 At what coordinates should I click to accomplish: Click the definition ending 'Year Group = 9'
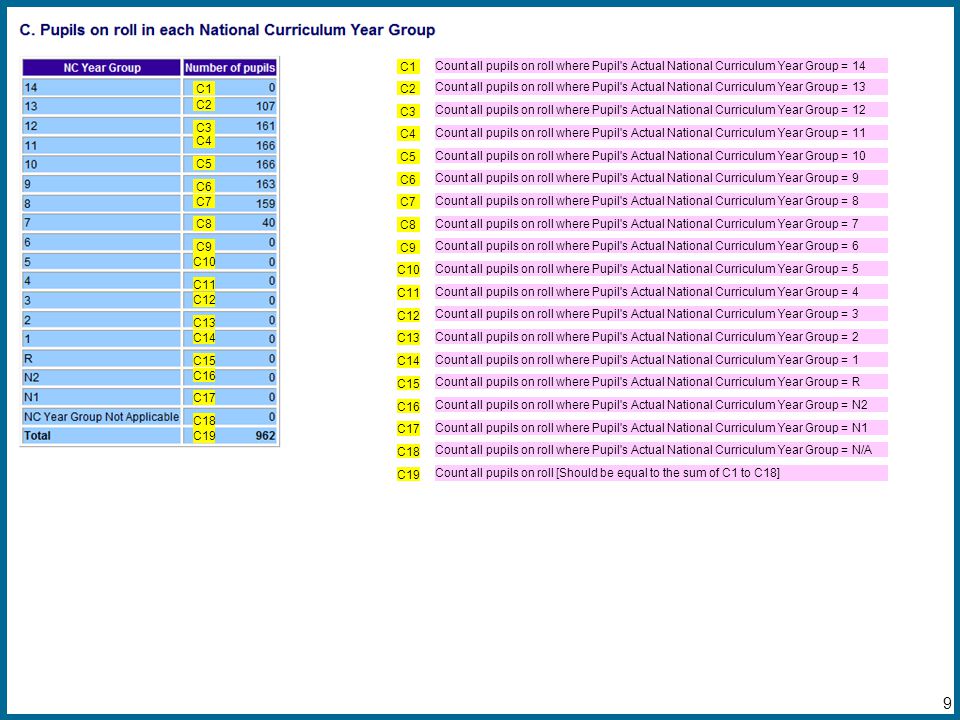(x=661, y=178)
